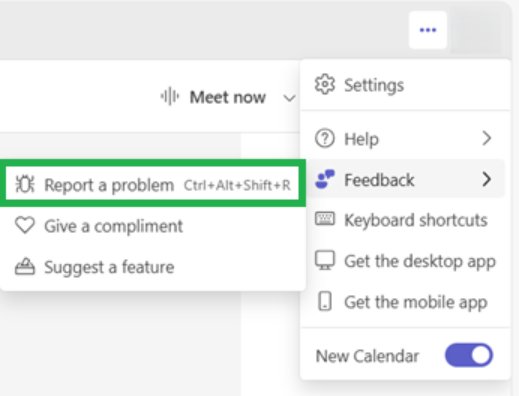Image resolution: width=519 pixels, height=396 pixels.
Task: Click the New Calendar label
Action: (367, 356)
